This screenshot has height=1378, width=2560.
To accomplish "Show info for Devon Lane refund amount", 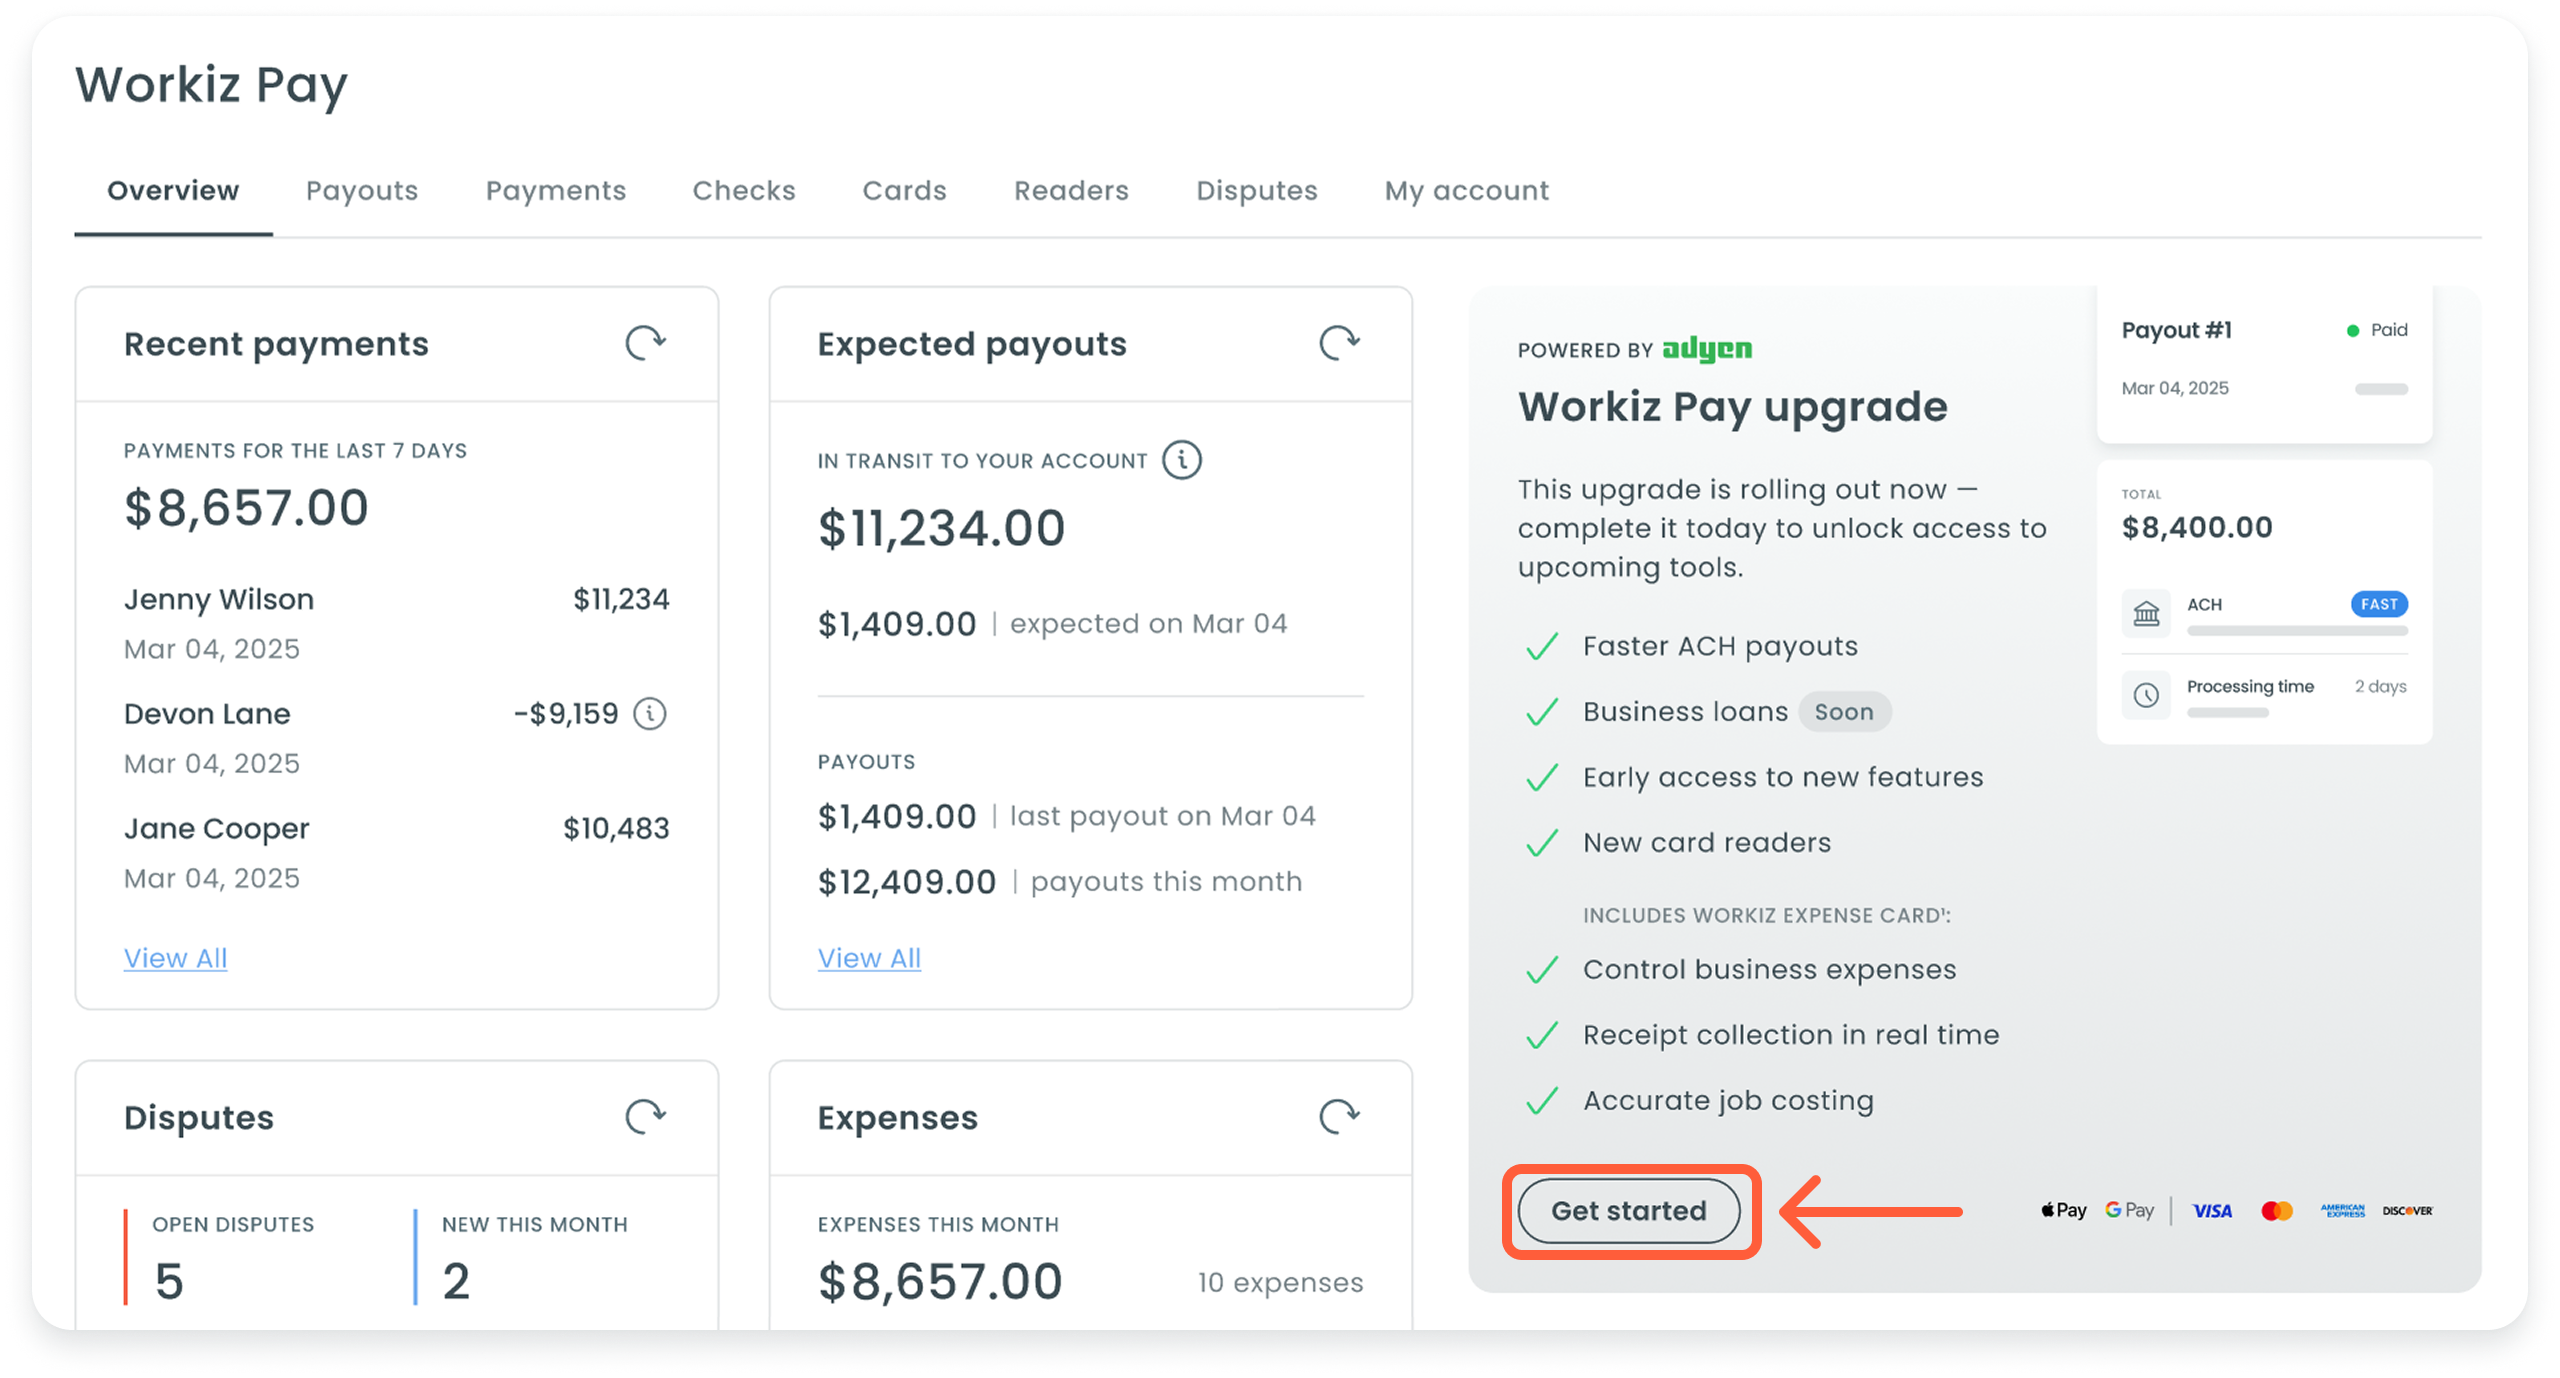I will (650, 713).
